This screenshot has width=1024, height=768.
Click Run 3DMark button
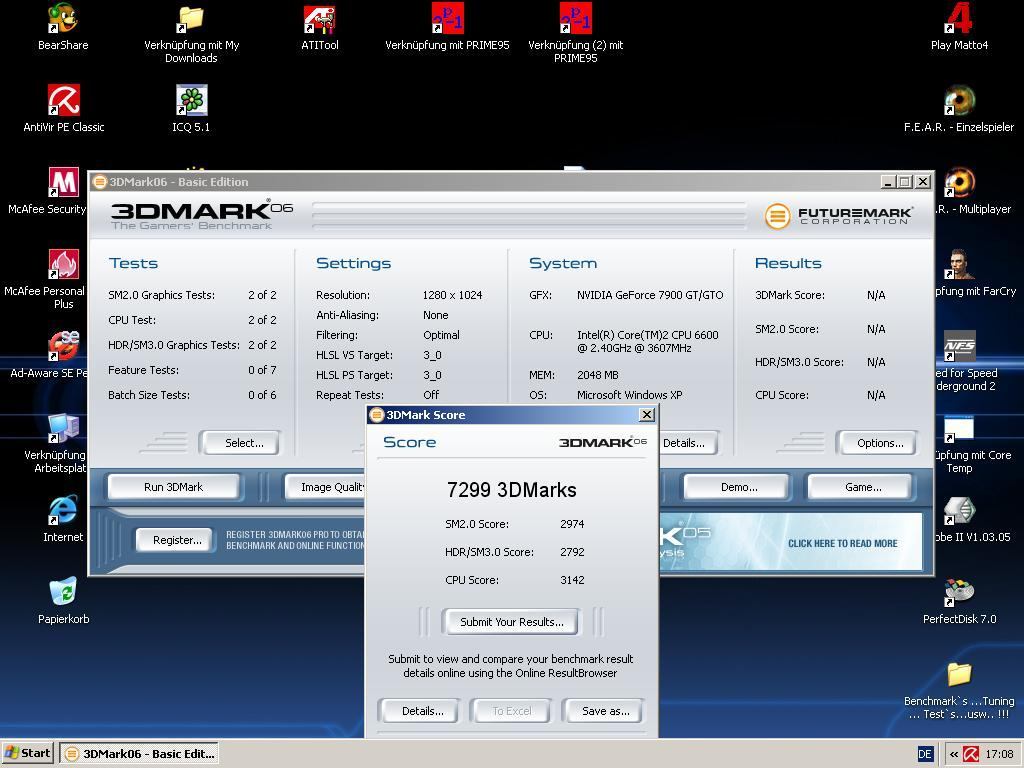(174, 487)
